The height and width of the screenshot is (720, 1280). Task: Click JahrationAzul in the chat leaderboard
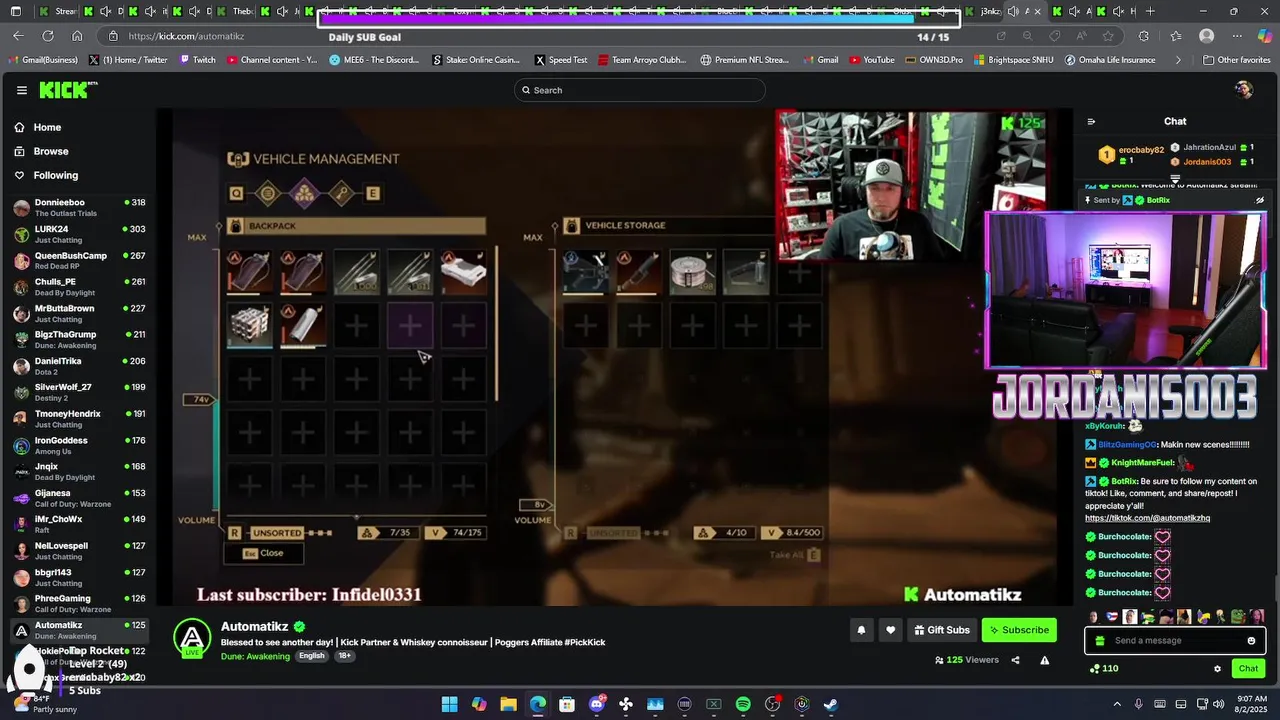pyautogui.click(x=1210, y=147)
